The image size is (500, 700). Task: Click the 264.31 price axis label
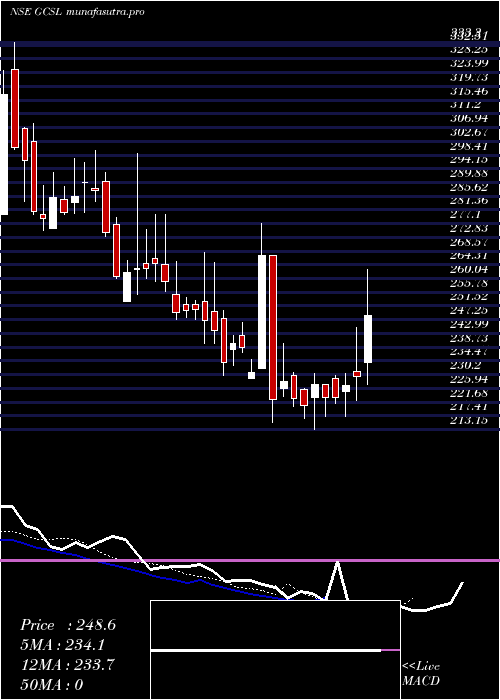click(469, 256)
